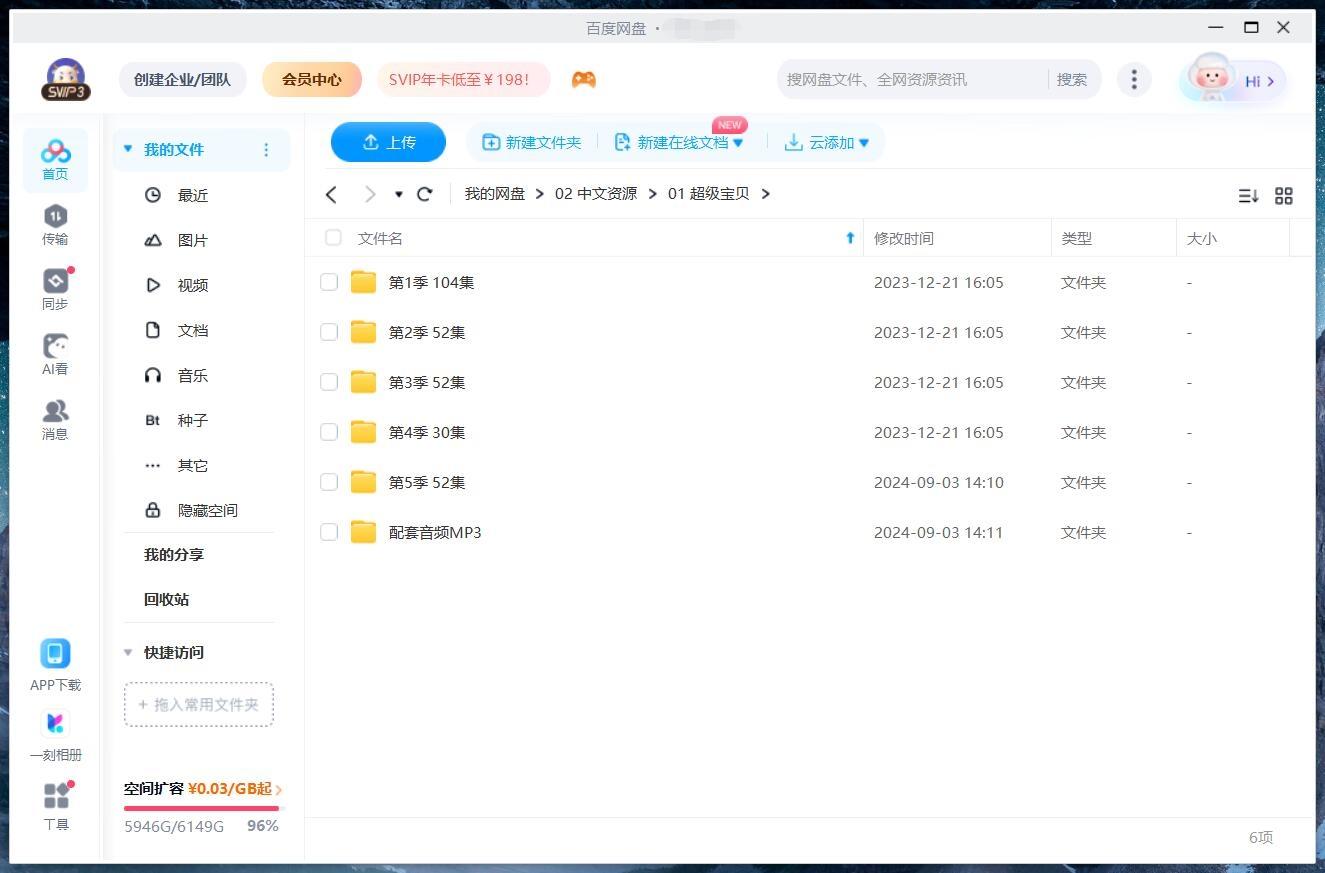
Task: Open the 传输 transfer icon in sidebar
Action: [x=55, y=217]
